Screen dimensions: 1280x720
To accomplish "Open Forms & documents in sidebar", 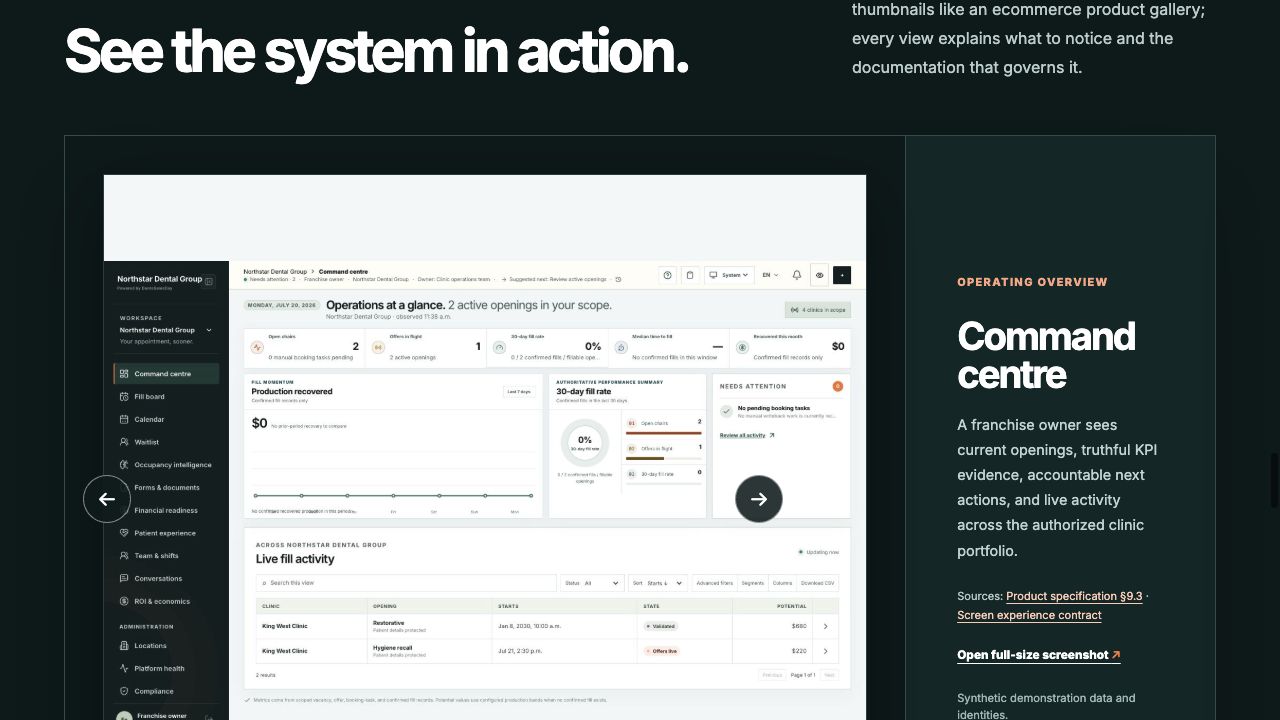I will [x=166, y=488].
